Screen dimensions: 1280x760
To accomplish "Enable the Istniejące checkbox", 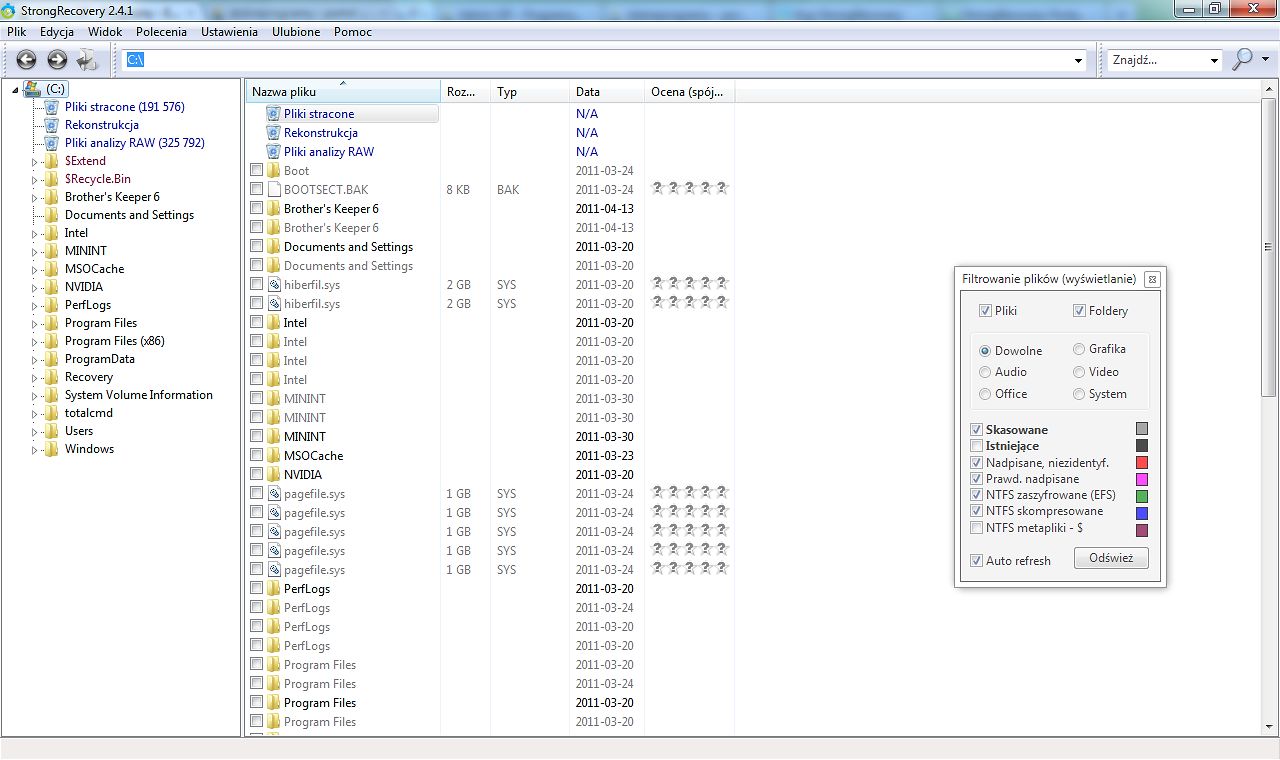I will coord(976,446).
